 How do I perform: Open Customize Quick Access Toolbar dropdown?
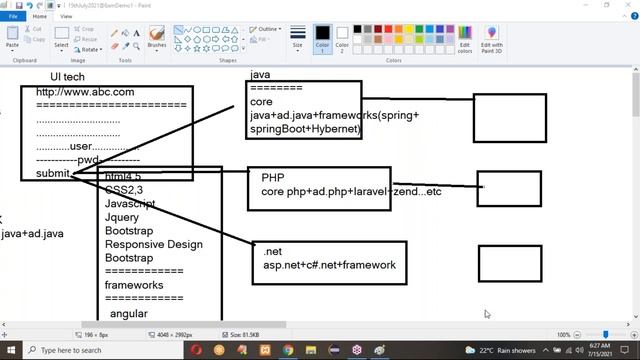coord(59,6)
